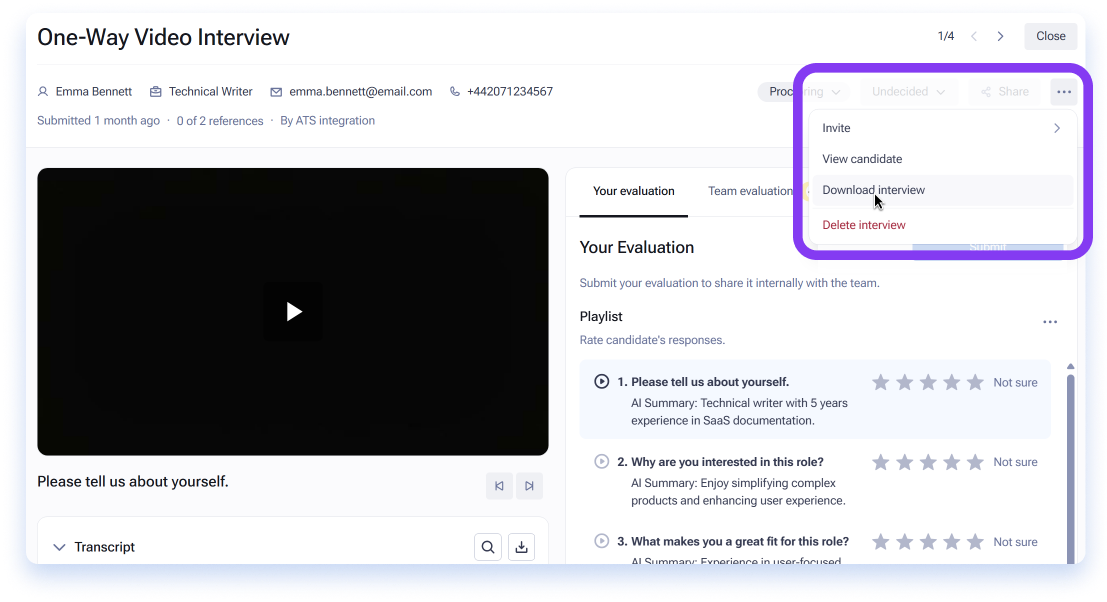Click Submitted 1 month ago text
The height and width of the screenshot is (602, 1107).
[x=98, y=121]
